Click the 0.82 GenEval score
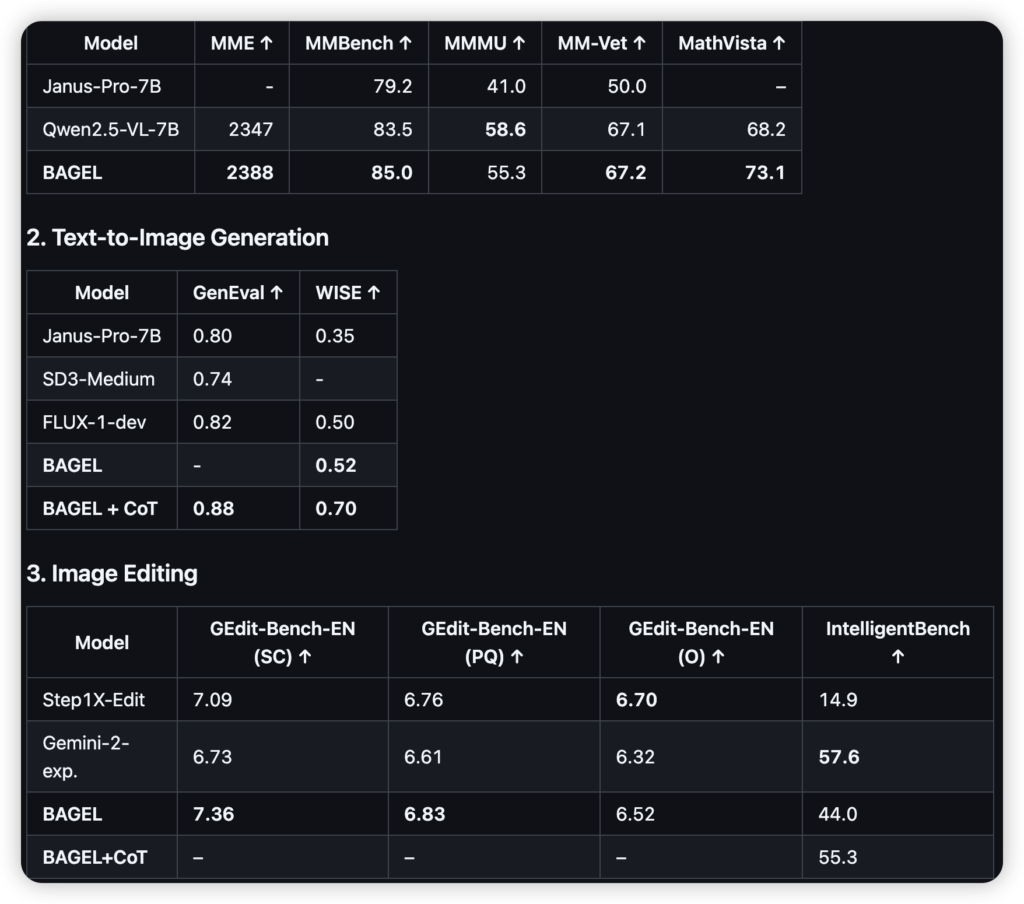Image resolution: width=1024 pixels, height=904 pixels. click(212, 422)
